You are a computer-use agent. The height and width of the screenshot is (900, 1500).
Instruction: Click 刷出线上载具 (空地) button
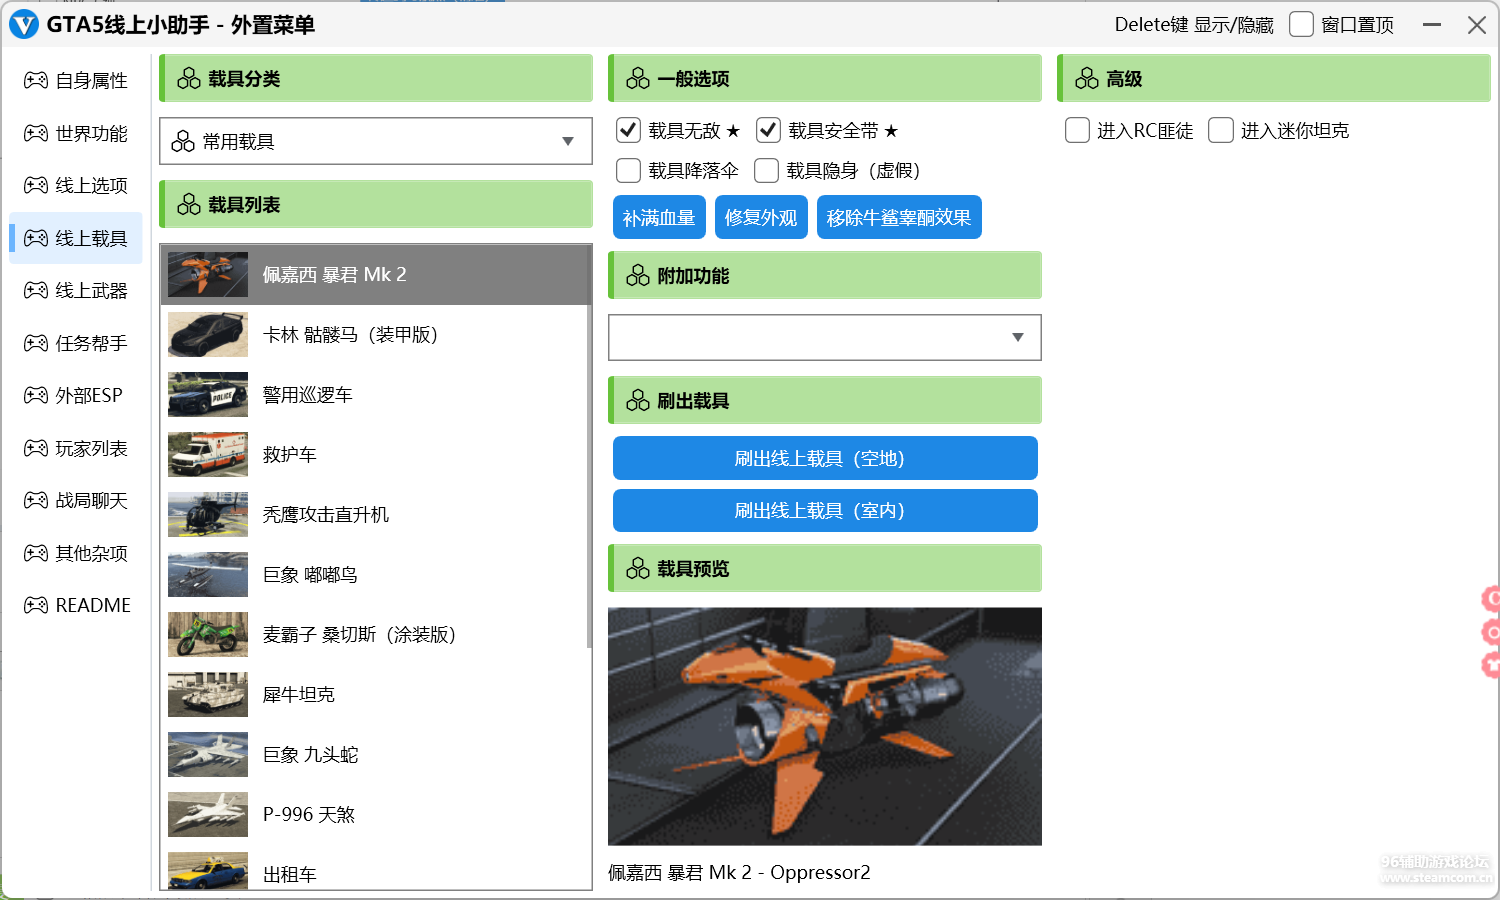(x=824, y=458)
